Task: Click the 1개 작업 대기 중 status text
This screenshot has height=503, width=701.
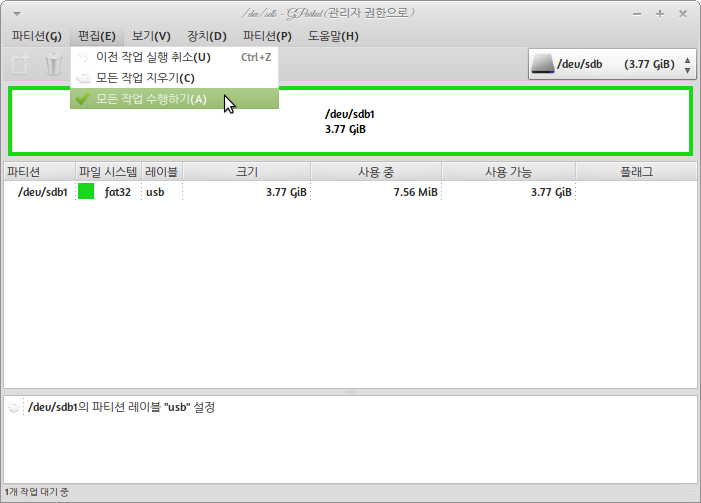Action: 37,492
